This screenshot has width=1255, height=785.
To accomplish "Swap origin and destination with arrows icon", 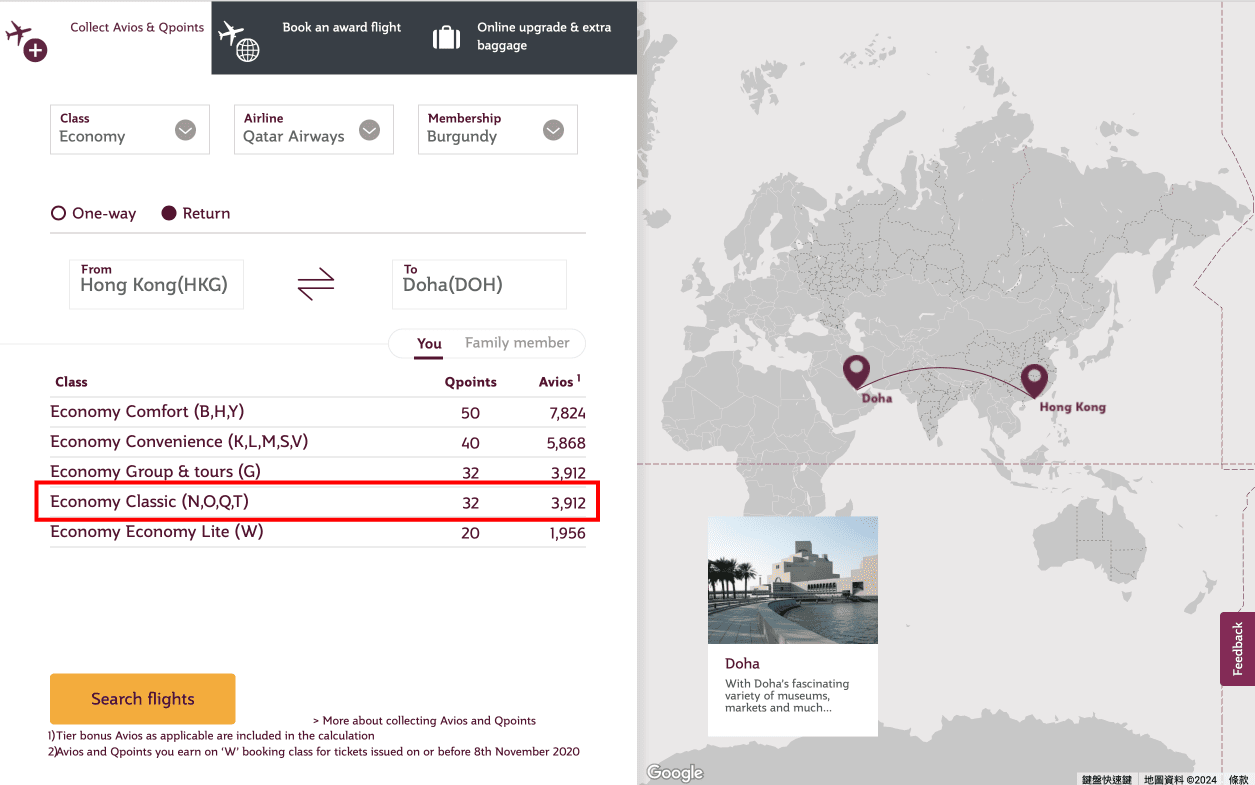I will [316, 285].
